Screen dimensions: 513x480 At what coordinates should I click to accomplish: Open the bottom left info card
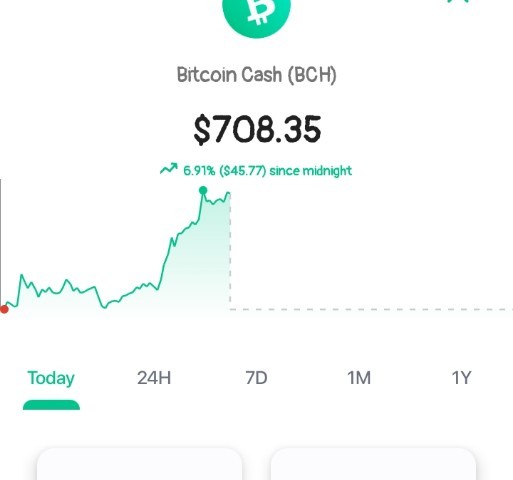(x=139, y=464)
